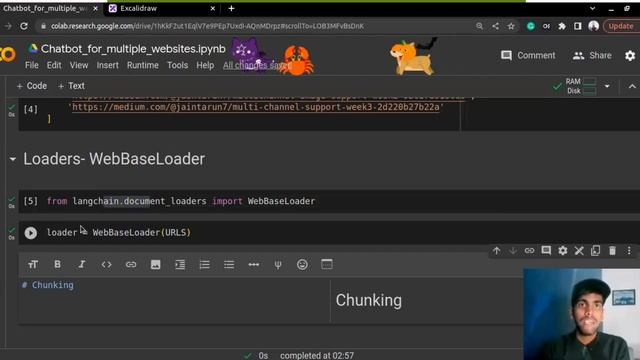This screenshot has width=640, height=360.
Task: Open tab search chevron in title bar
Action: click(592, 8)
